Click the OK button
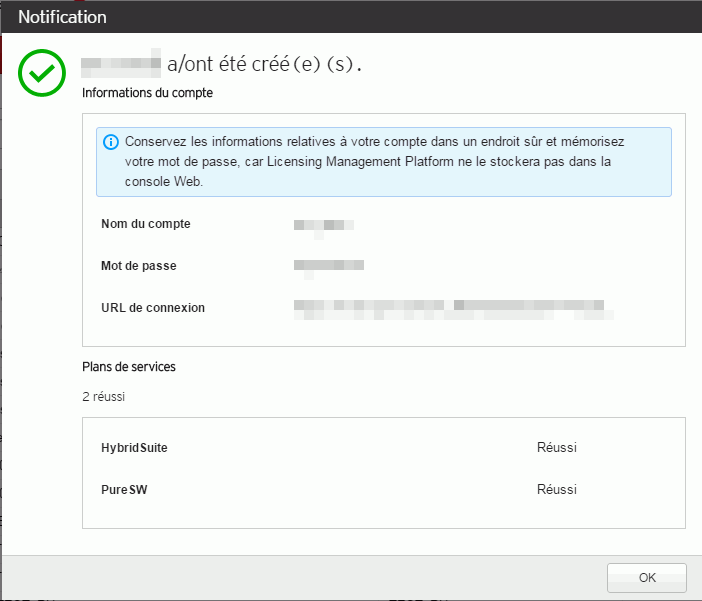The image size is (702, 601). [647, 578]
